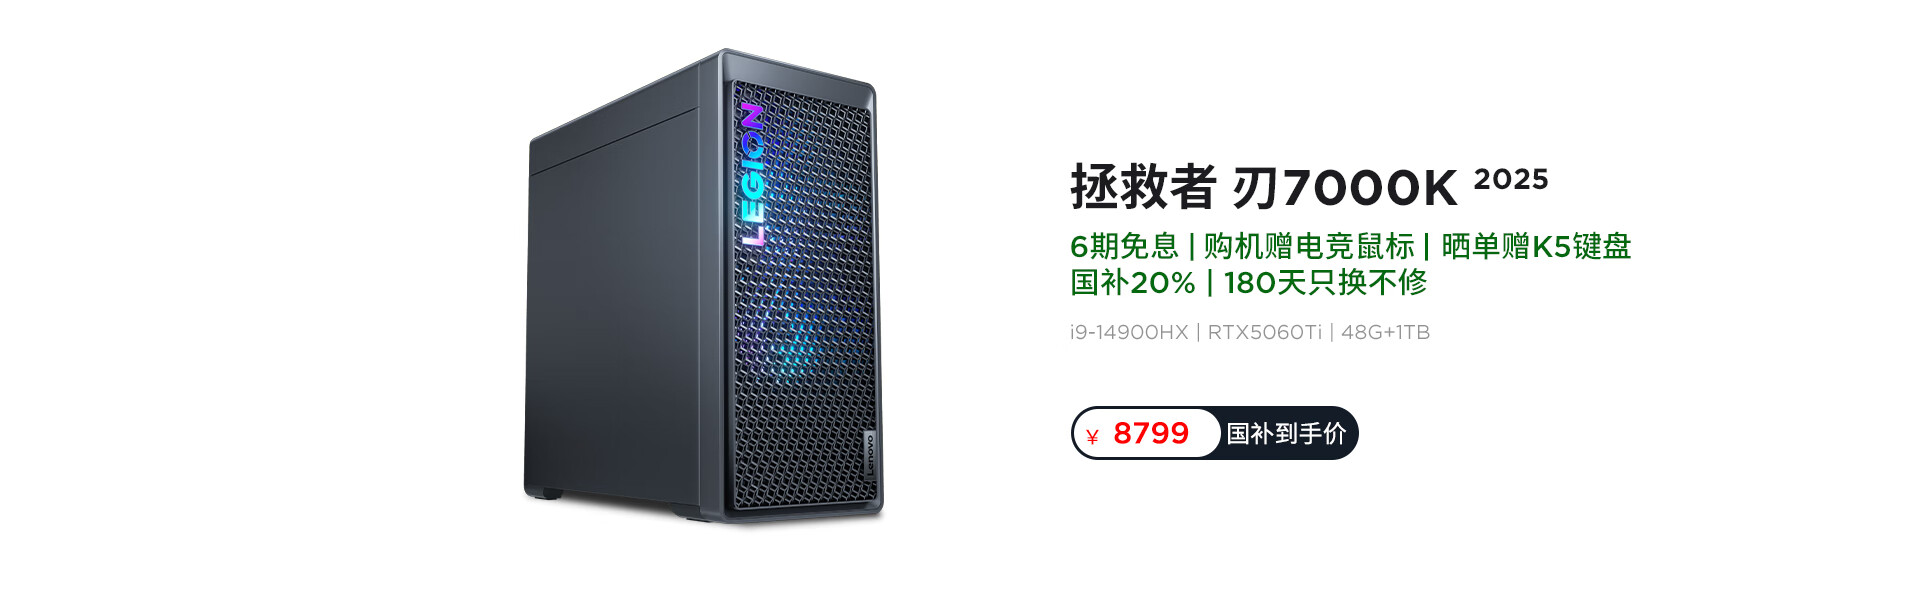
Task: Open the 拯救者 刃7000K product title
Action: [x=1264, y=187]
